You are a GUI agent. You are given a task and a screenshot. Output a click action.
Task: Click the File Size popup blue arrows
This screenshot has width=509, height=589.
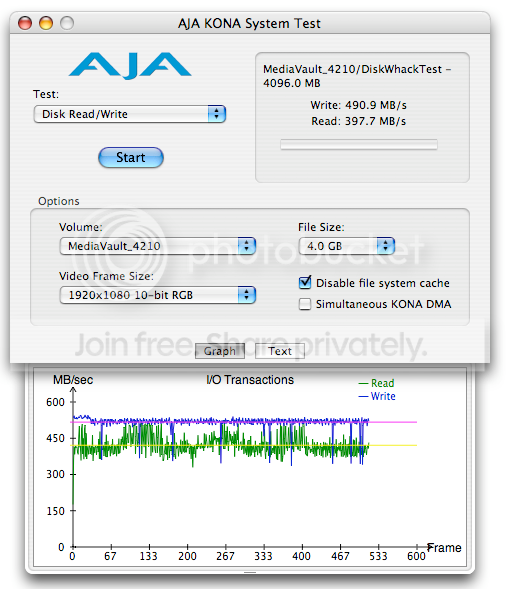(386, 246)
